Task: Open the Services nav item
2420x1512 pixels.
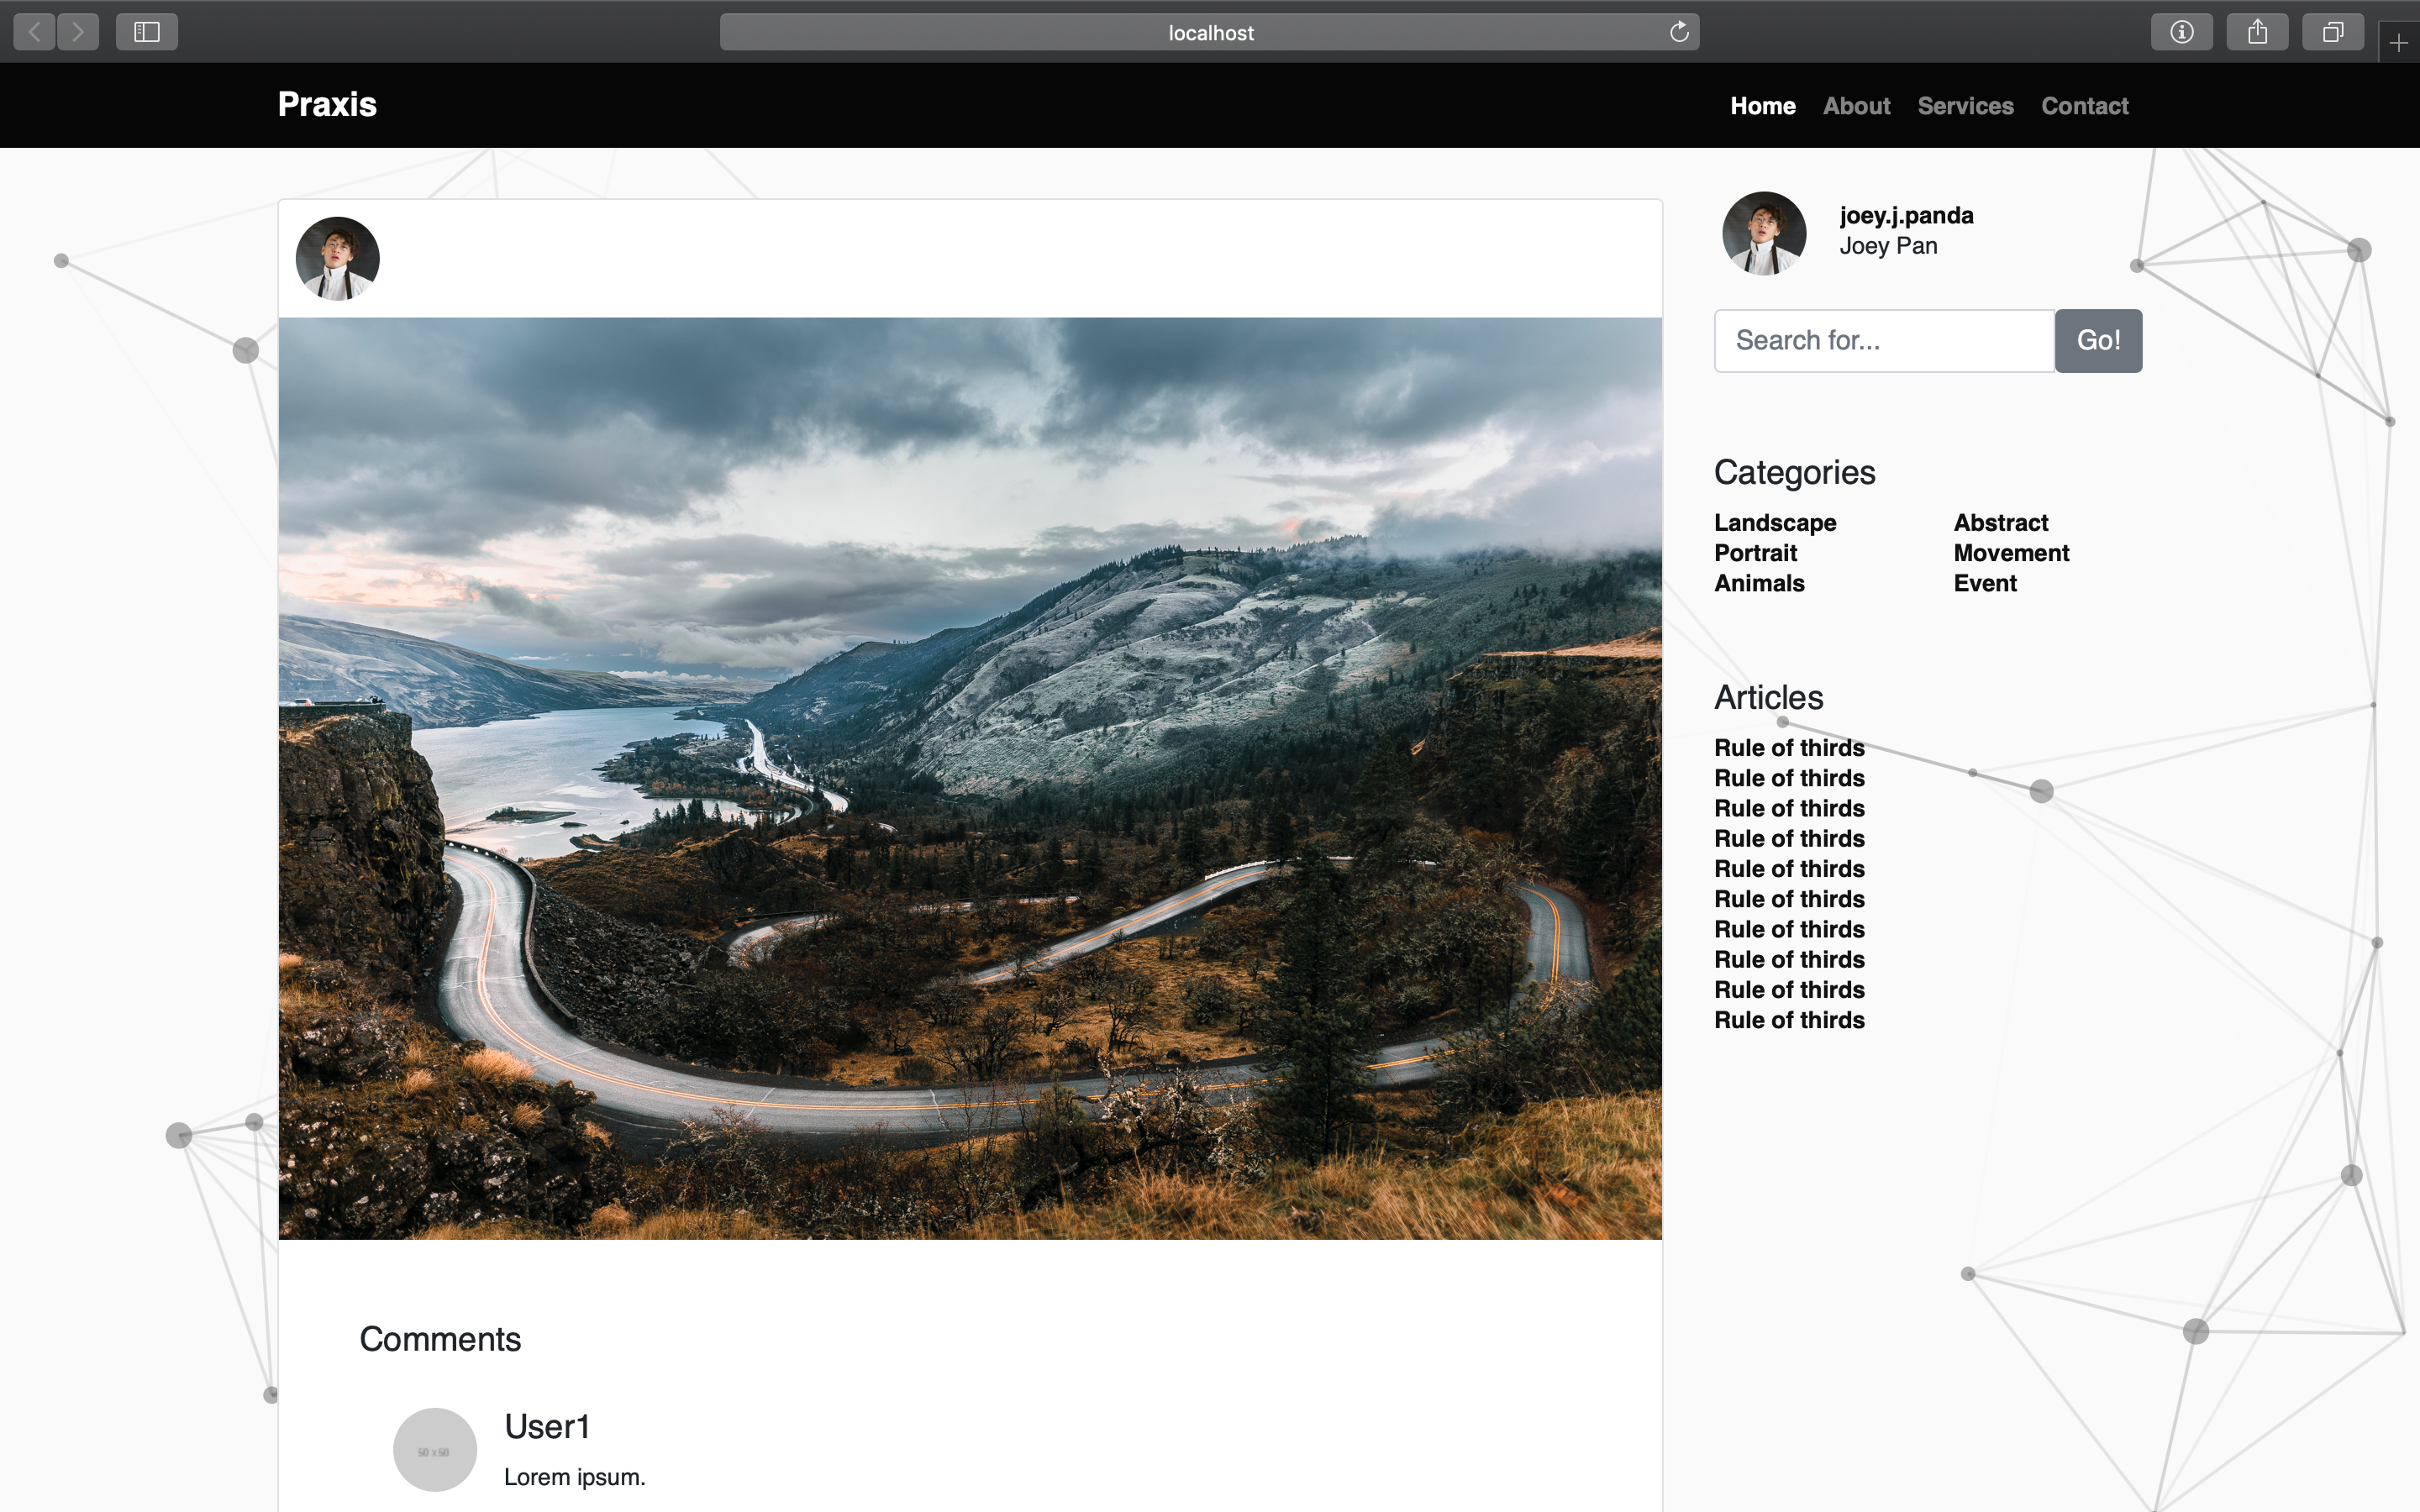Action: point(1965,106)
